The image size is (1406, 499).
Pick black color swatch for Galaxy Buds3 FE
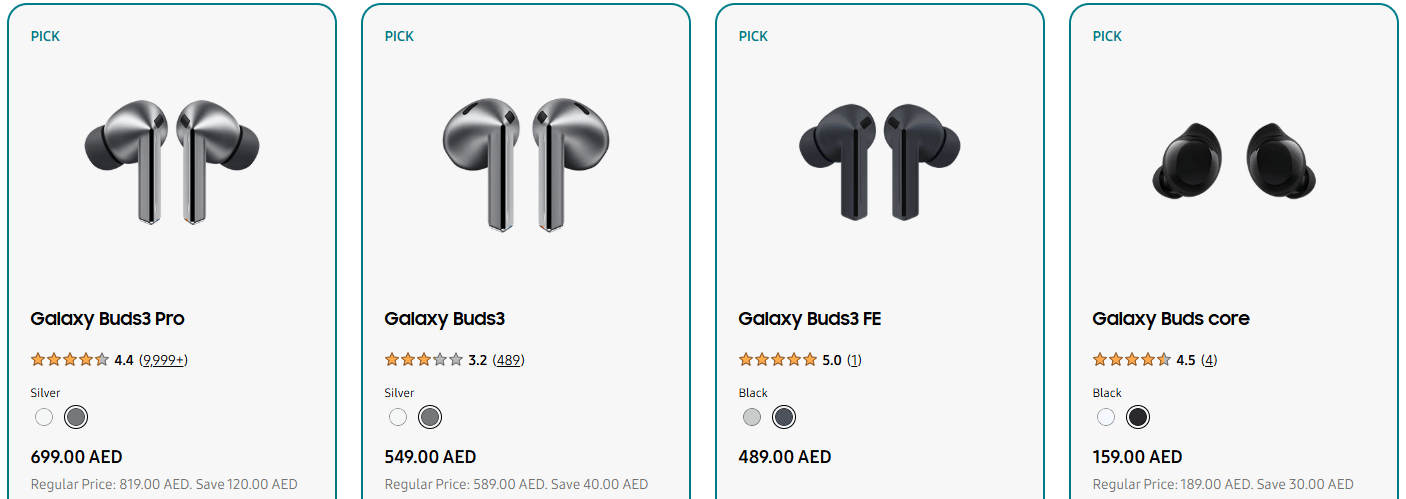click(784, 417)
